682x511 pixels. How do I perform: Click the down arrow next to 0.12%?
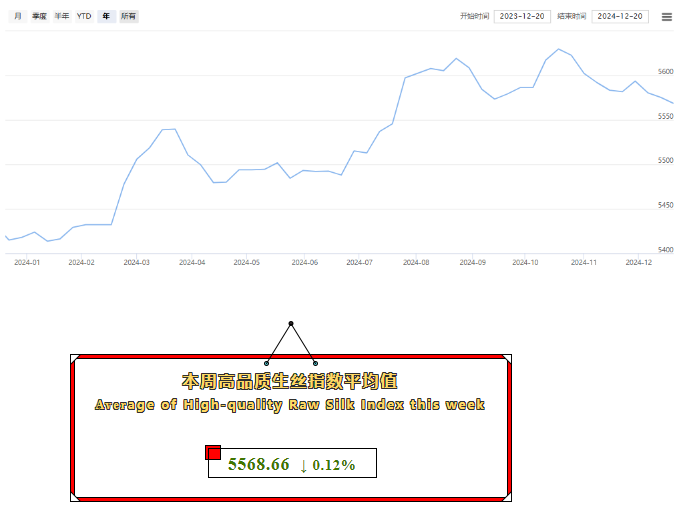coord(303,465)
